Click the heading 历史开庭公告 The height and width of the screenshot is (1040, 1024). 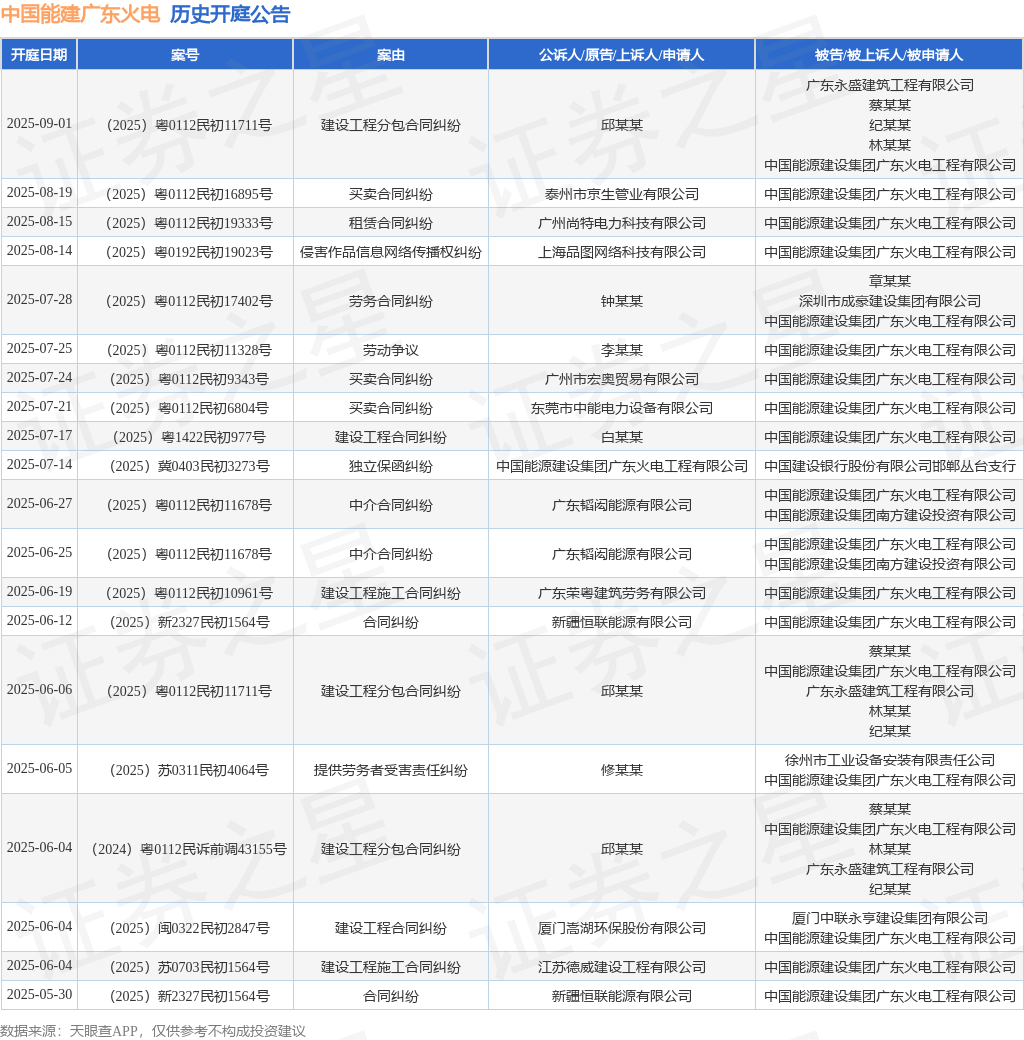229,14
